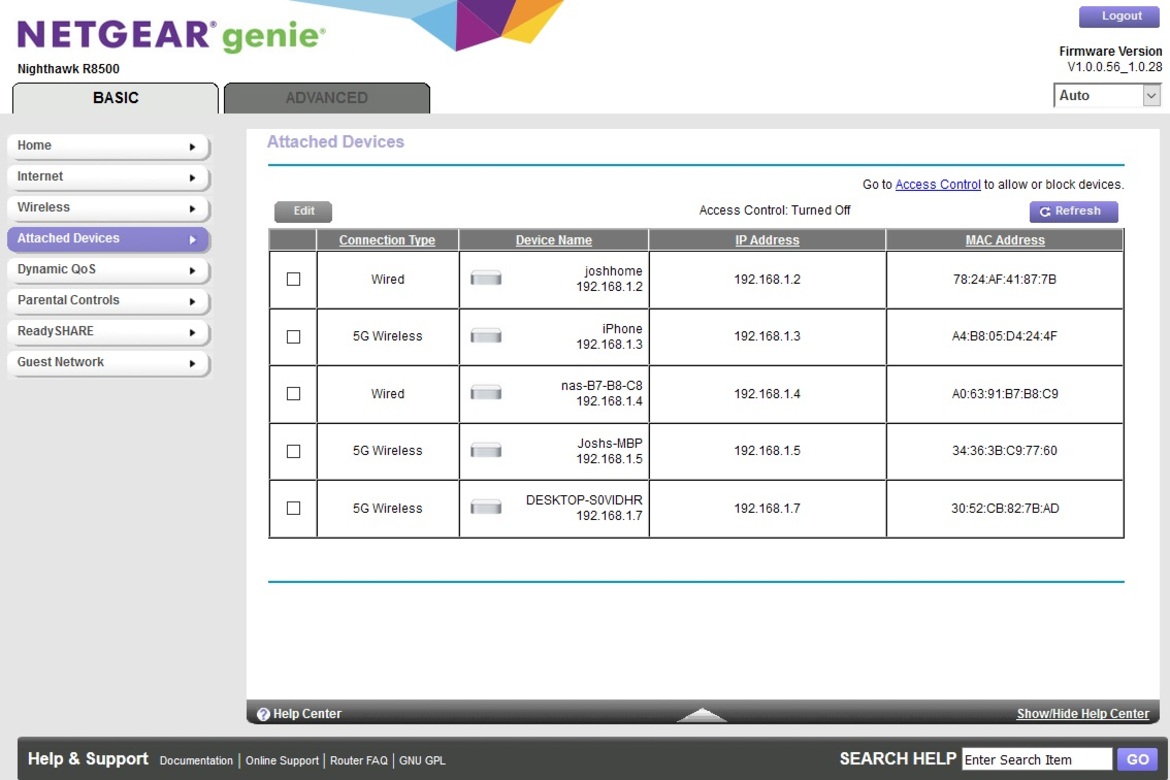Open the Home sidebar menu
Viewport: 1170px width, 780px height.
109,146
